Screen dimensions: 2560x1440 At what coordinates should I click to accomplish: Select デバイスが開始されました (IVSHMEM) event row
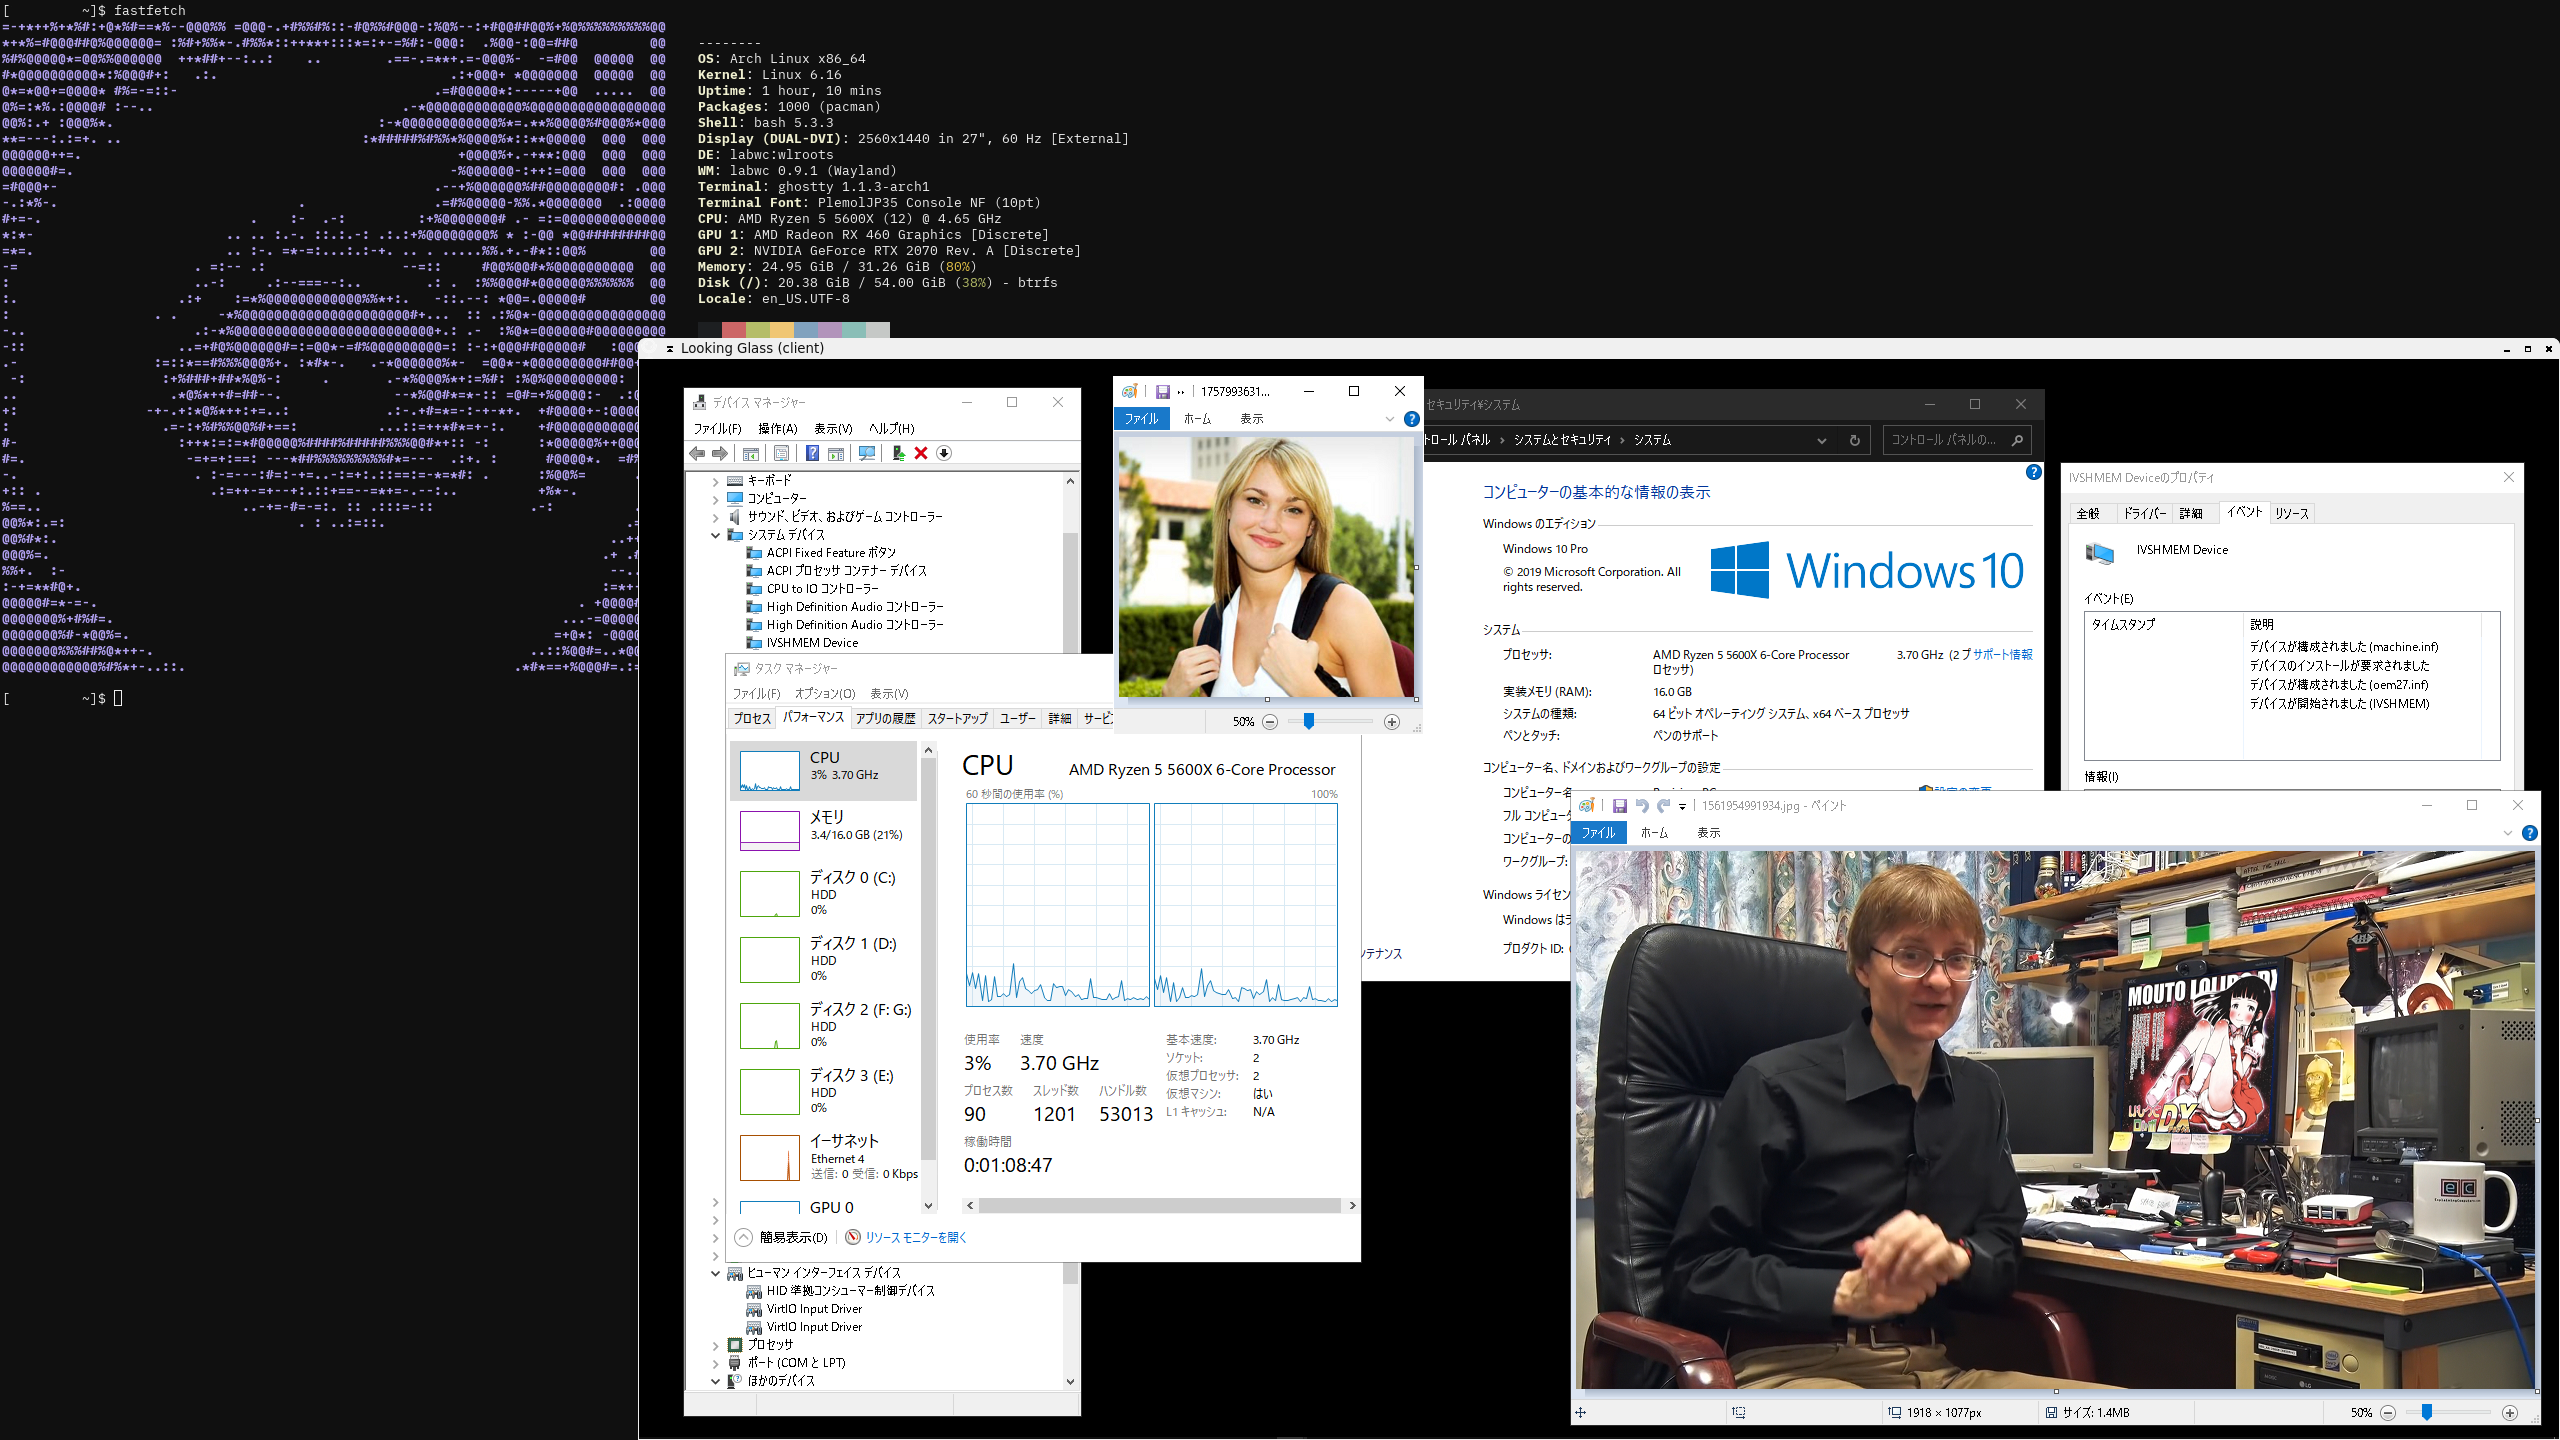[x=2340, y=704]
